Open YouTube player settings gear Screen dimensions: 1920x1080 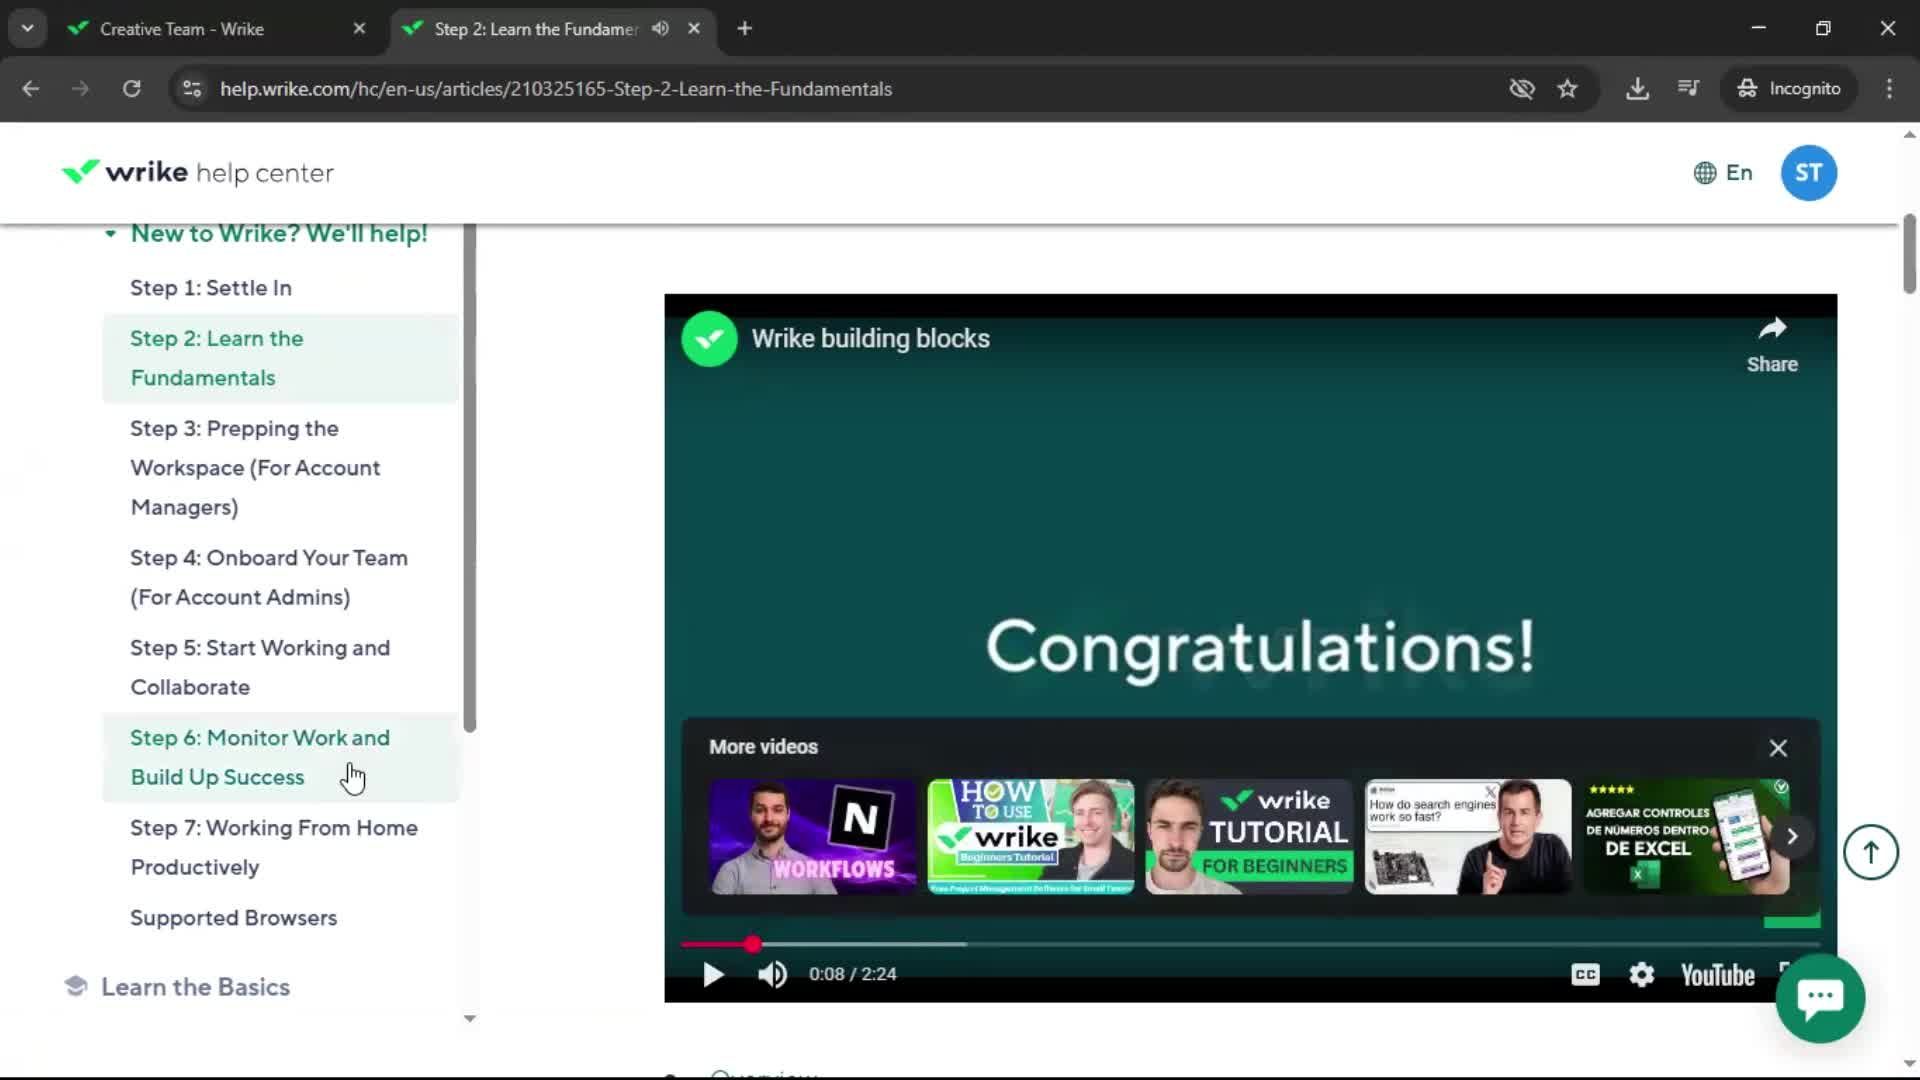(1641, 974)
